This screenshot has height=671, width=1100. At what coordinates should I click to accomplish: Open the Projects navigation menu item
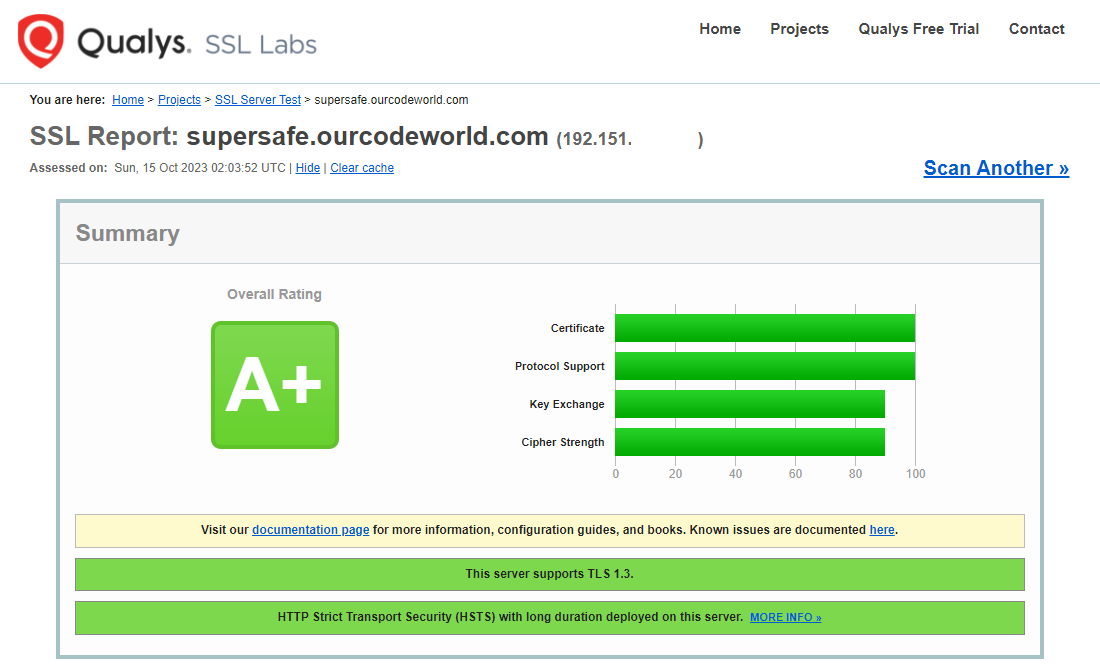tap(799, 29)
